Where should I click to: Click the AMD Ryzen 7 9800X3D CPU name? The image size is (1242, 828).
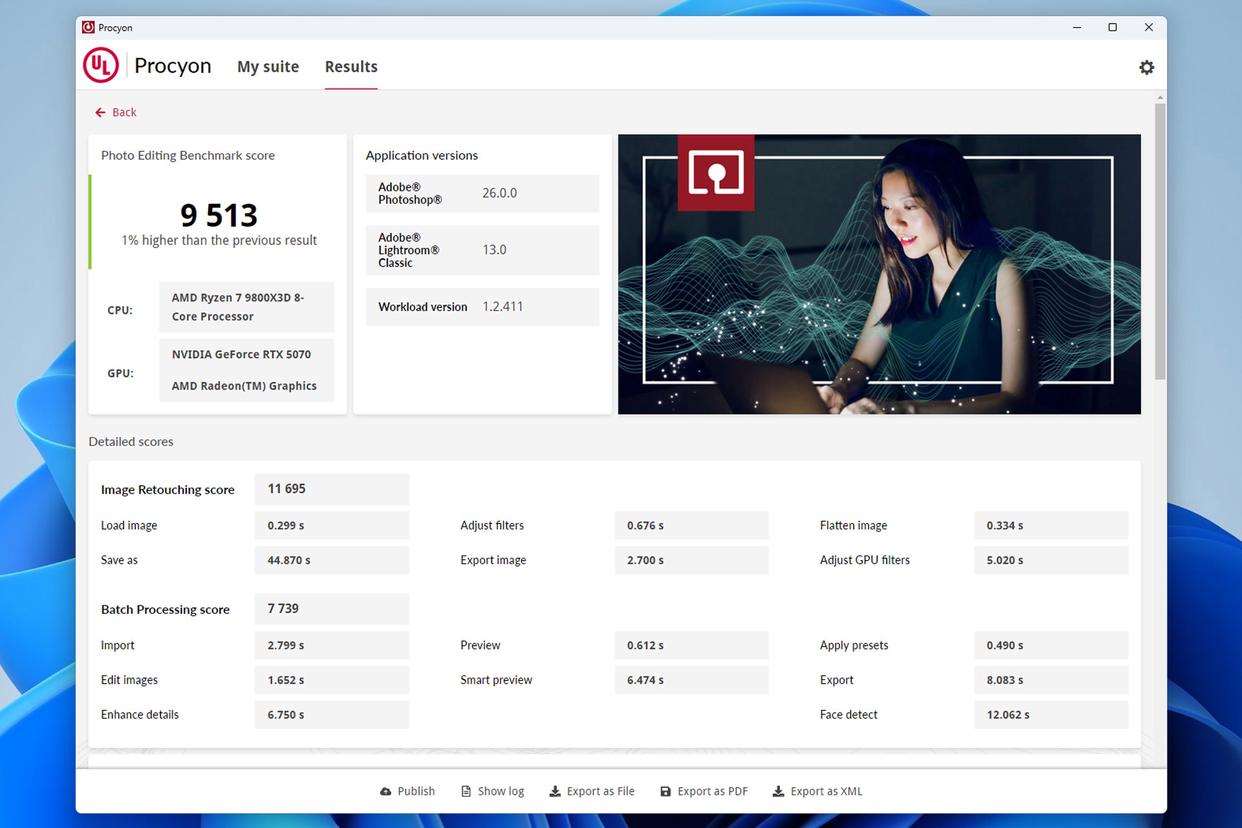pyautogui.click(x=246, y=307)
